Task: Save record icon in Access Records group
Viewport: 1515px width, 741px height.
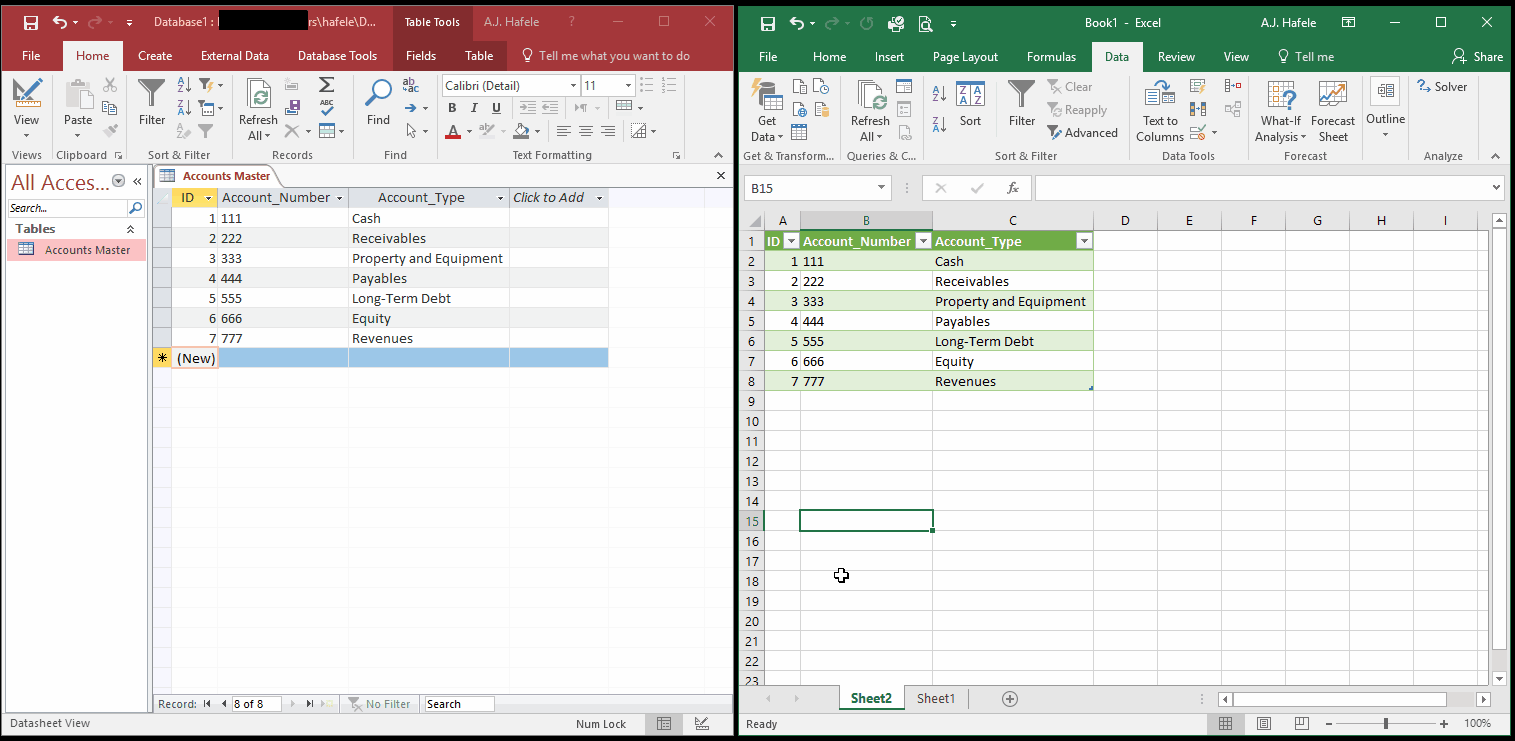Action: 293,108
